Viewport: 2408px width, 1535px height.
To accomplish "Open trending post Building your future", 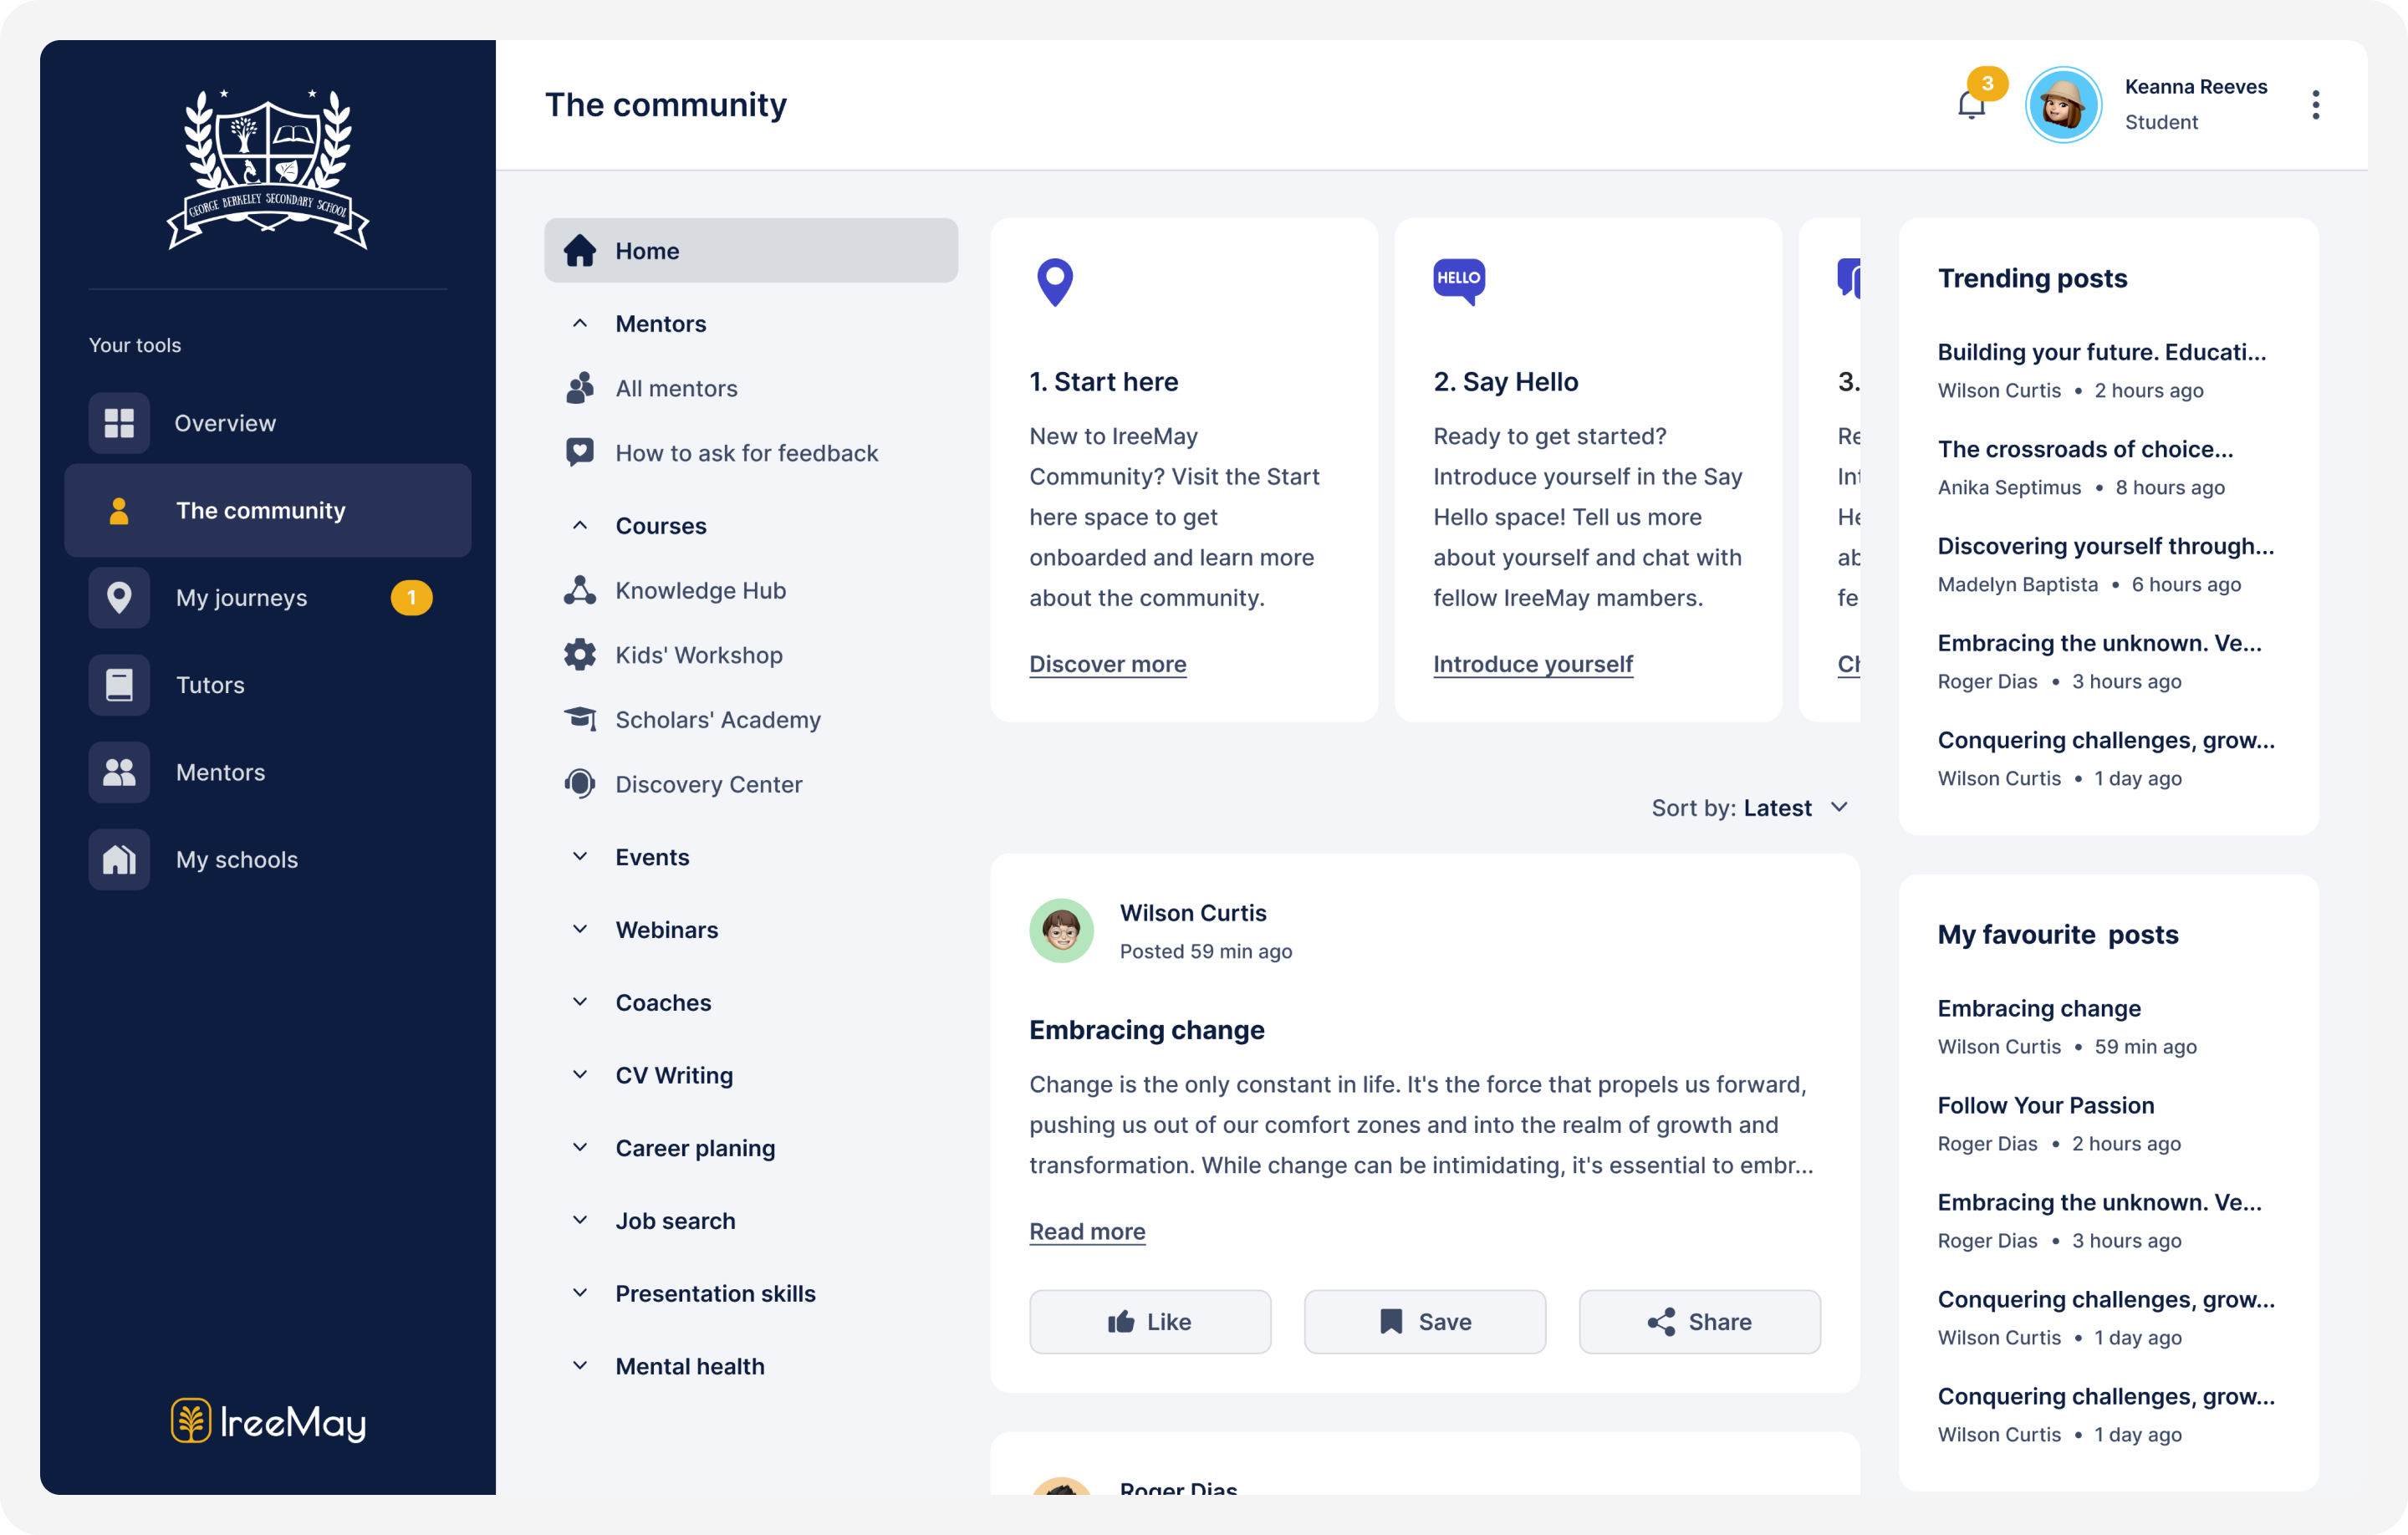I will click(2101, 352).
